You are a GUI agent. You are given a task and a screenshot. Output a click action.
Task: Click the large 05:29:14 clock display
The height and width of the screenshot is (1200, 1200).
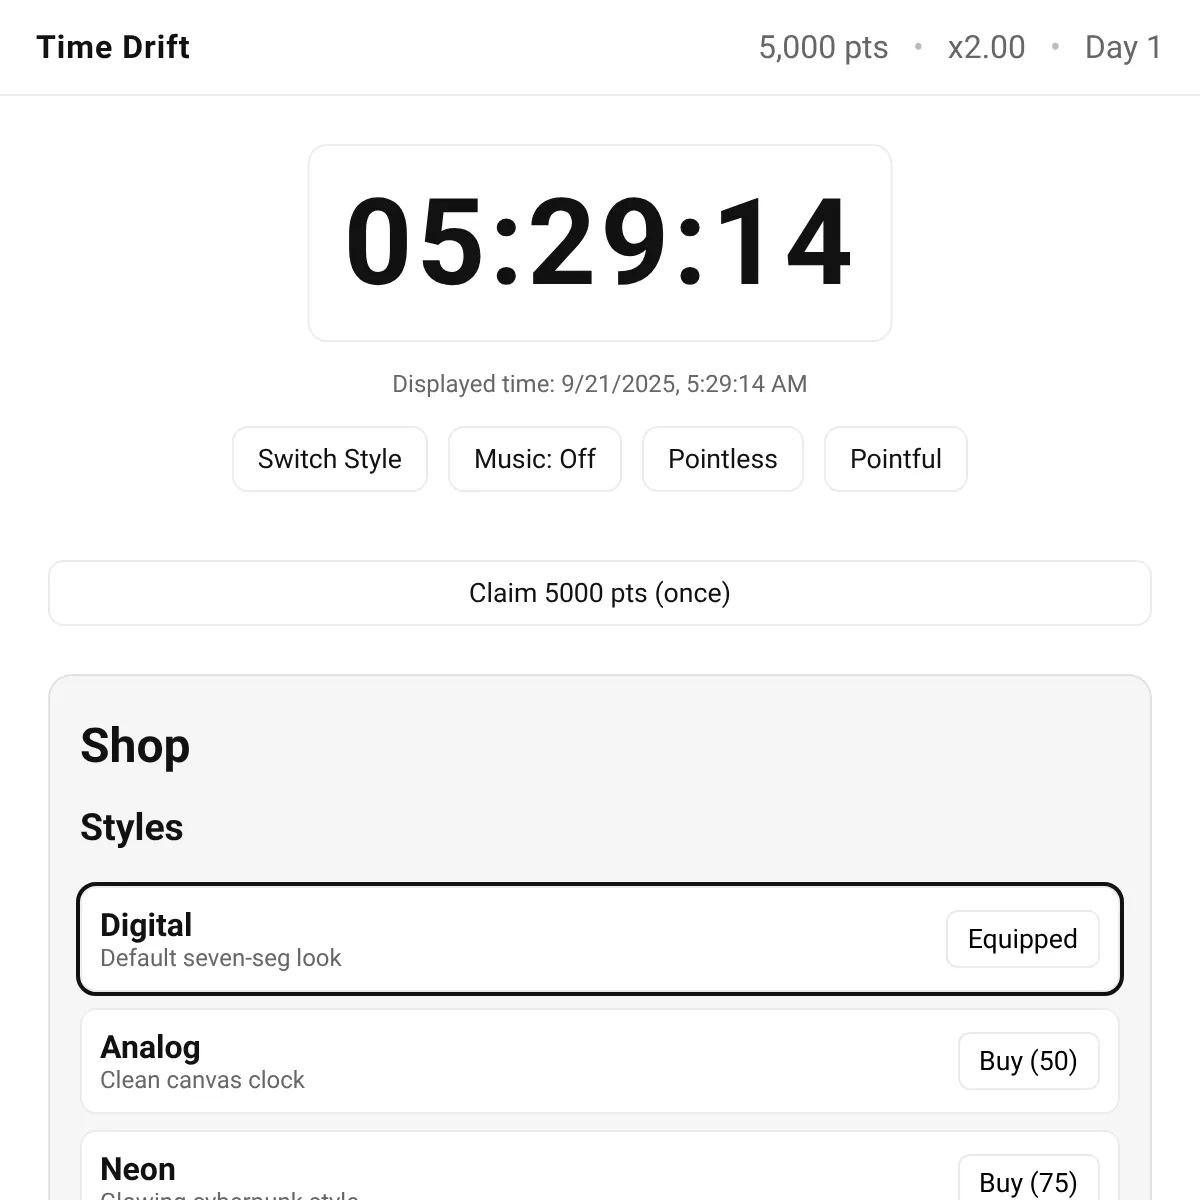[600, 243]
